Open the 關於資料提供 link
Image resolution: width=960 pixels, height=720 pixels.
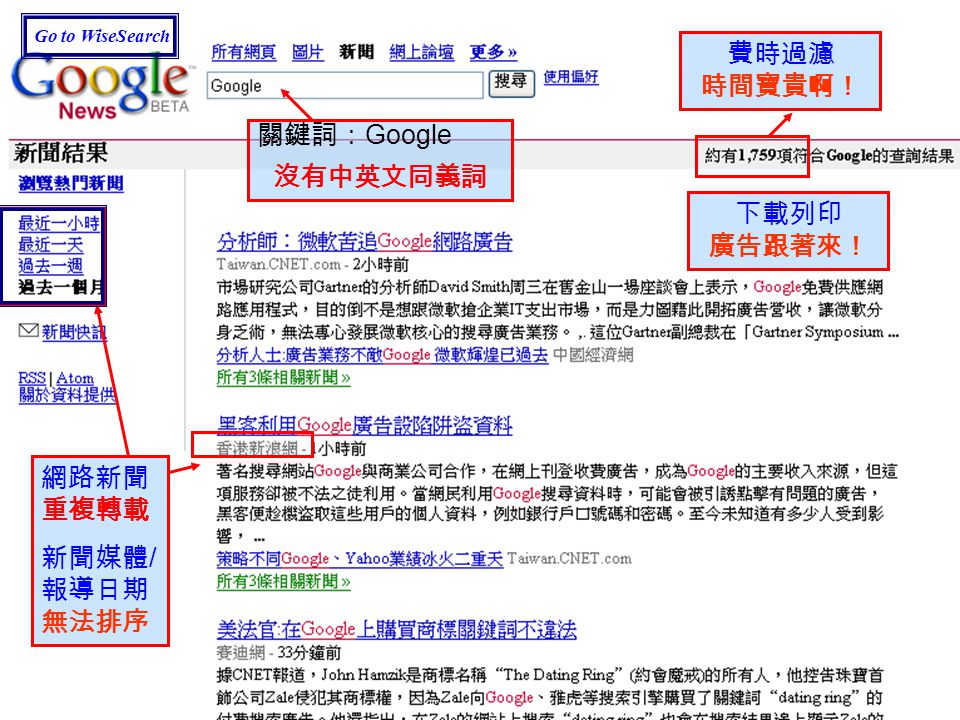(x=67, y=395)
